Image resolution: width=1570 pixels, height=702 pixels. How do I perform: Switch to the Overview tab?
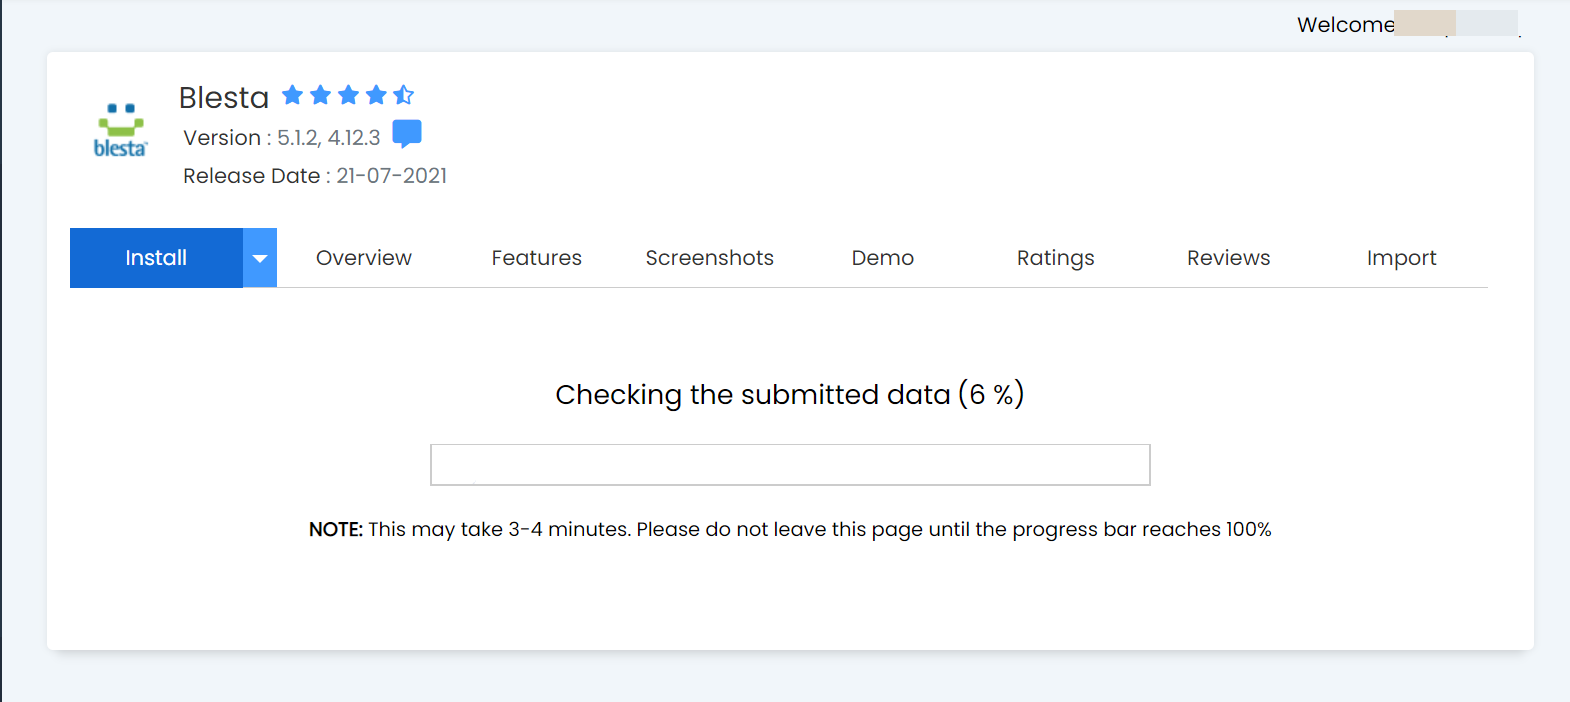pos(364,258)
